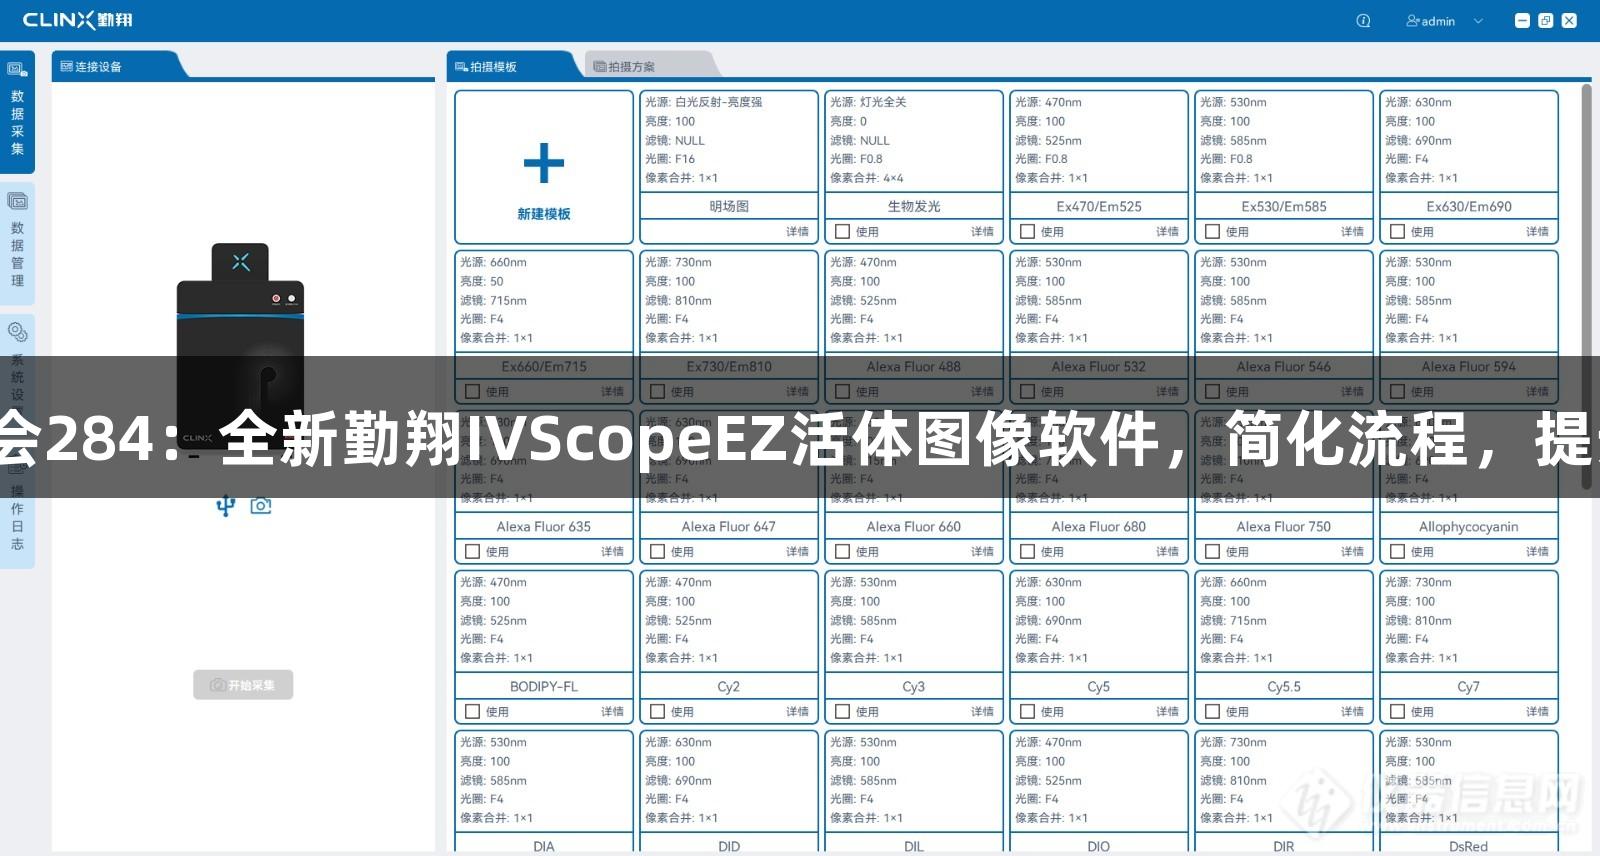Screen dimensions: 1600x856
Task: Tick the 使用 box for Alexa Fluor 647
Action: [658, 552]
